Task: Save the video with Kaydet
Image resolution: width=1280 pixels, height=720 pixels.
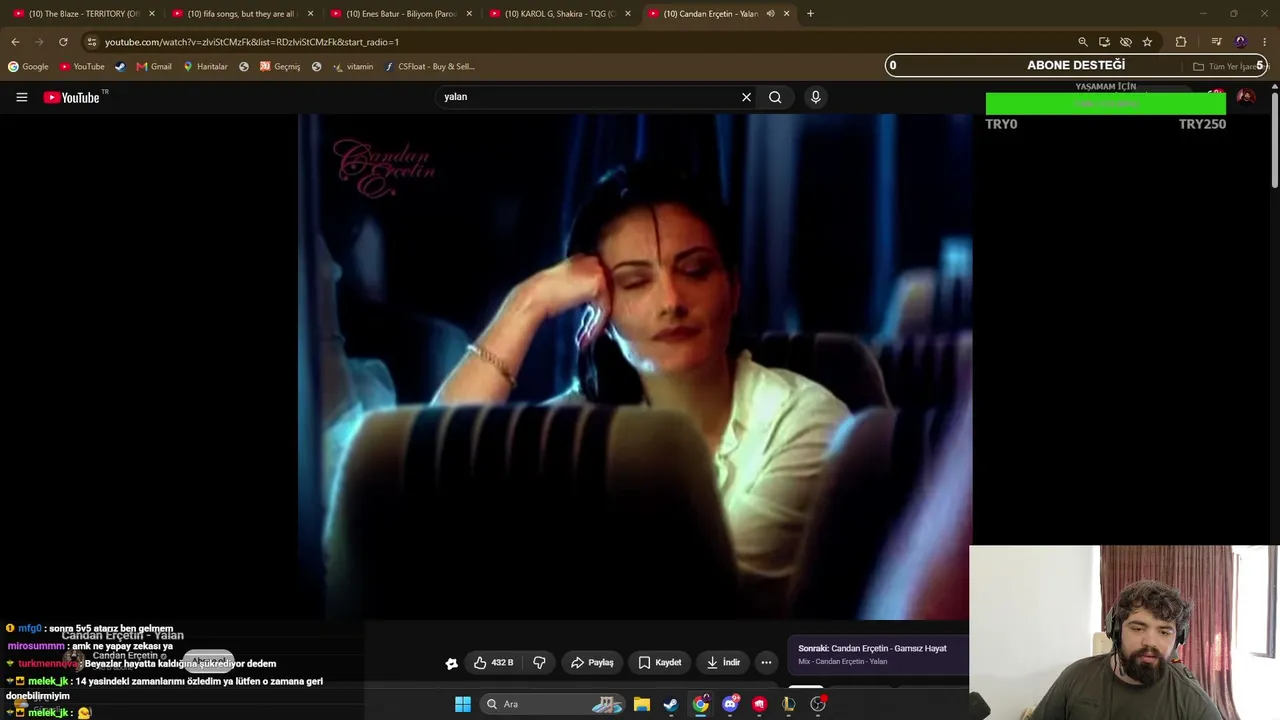Action: tap(660, 662)
